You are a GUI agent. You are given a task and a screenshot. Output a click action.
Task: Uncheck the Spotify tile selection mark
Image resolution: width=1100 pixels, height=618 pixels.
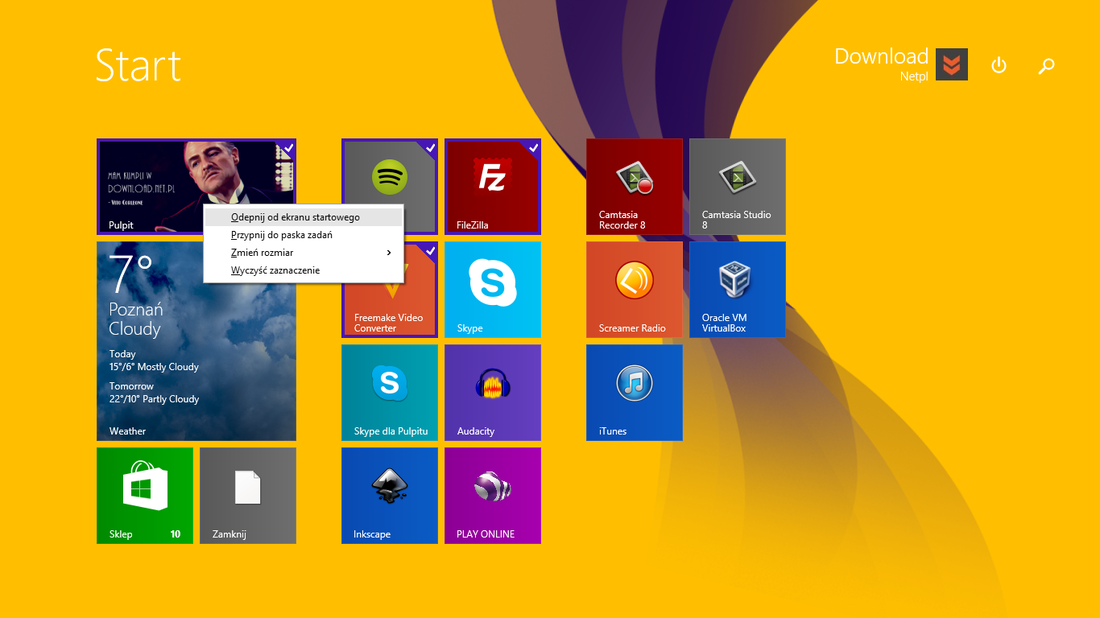tap(430, 148)
